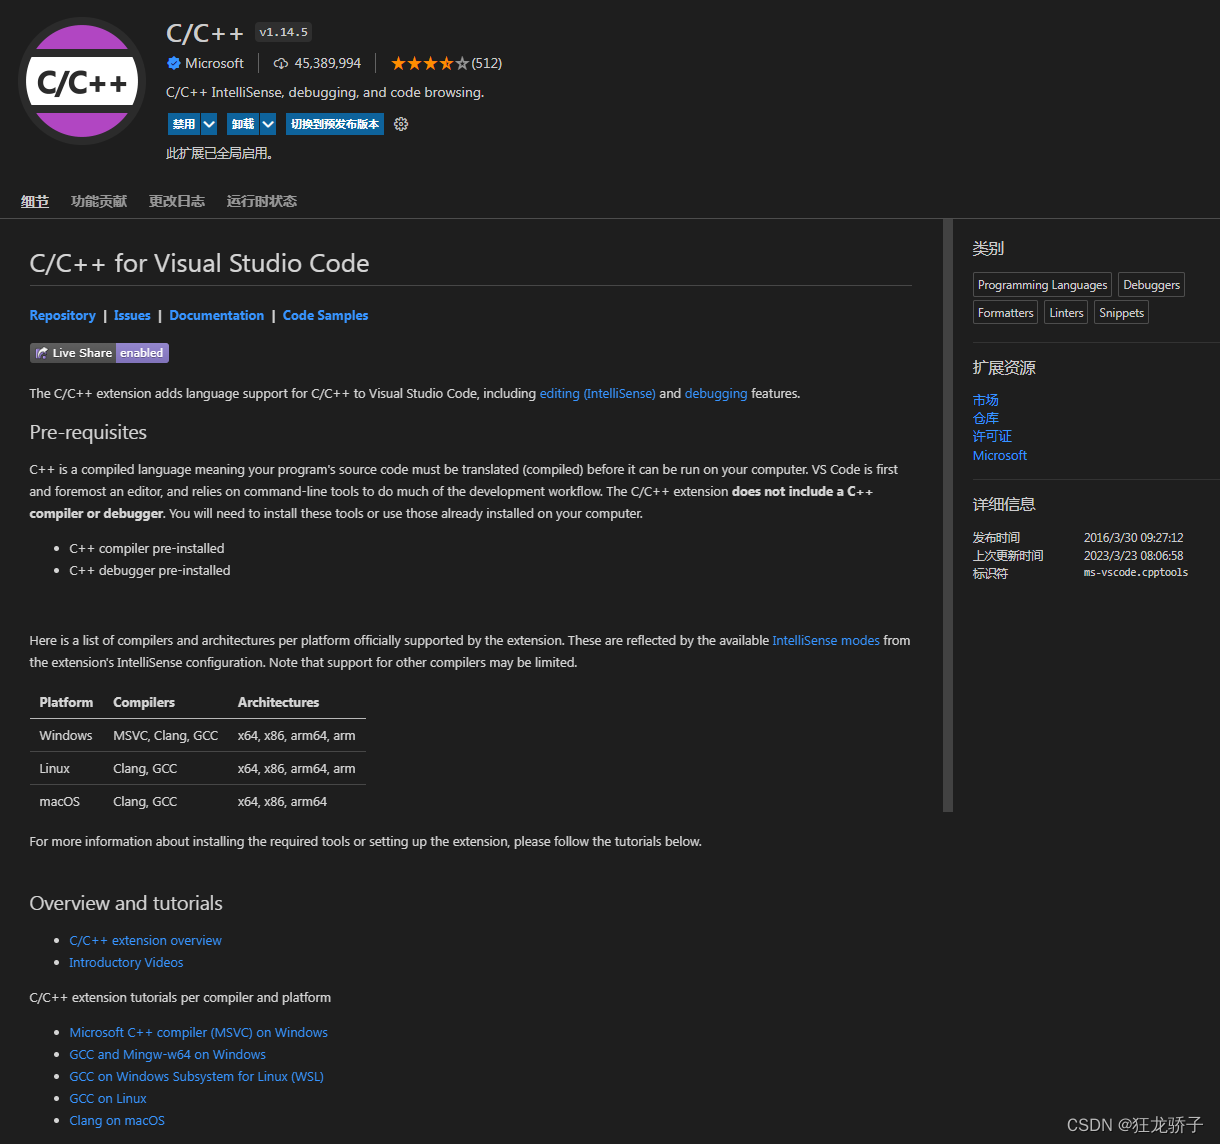Viewport: 1220px width, 1144px height.
Task: Click the Live Share enabled badge
Action: click(x=99, y=353)
